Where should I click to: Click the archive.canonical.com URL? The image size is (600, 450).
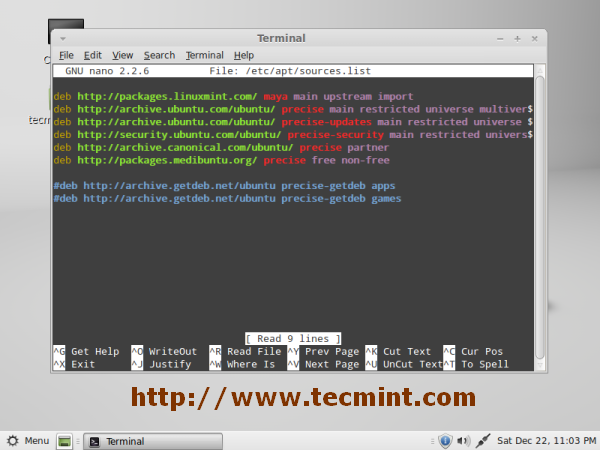(x=185, y=147)
